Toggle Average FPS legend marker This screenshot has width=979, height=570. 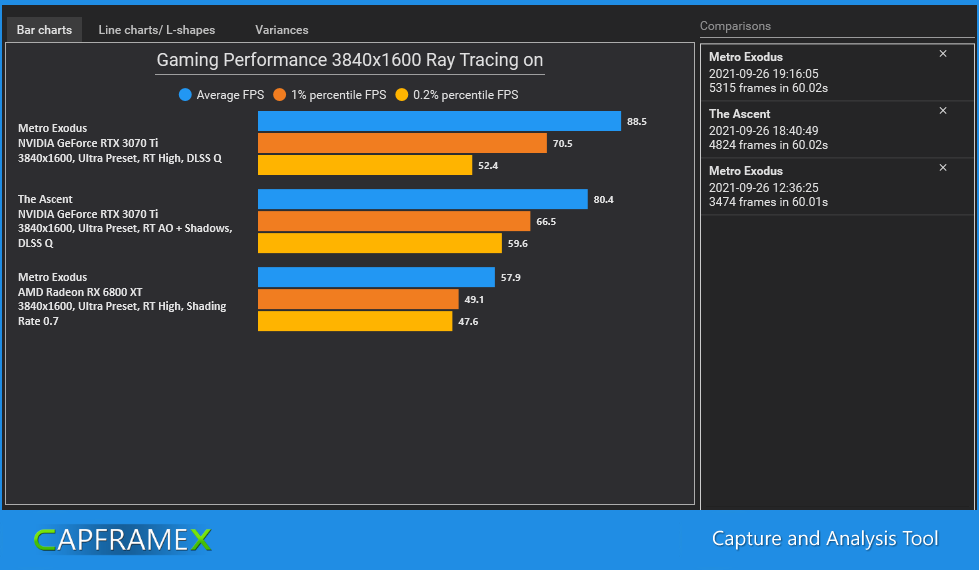tap(185, 95)
